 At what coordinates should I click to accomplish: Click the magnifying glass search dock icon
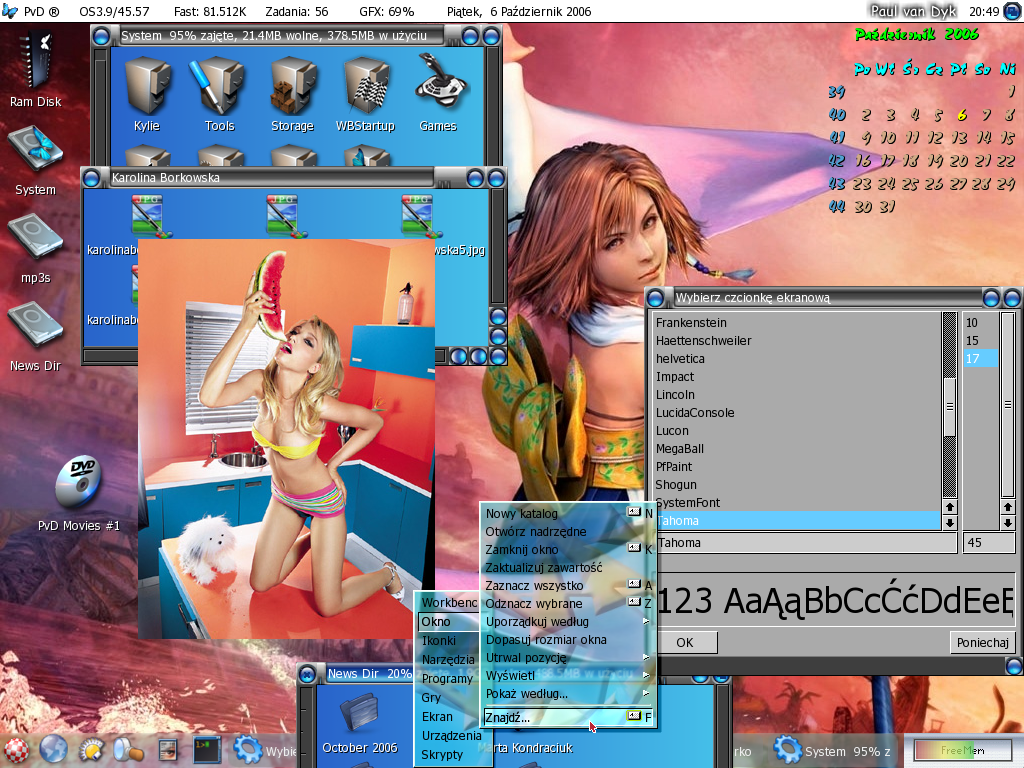(129, 750)
